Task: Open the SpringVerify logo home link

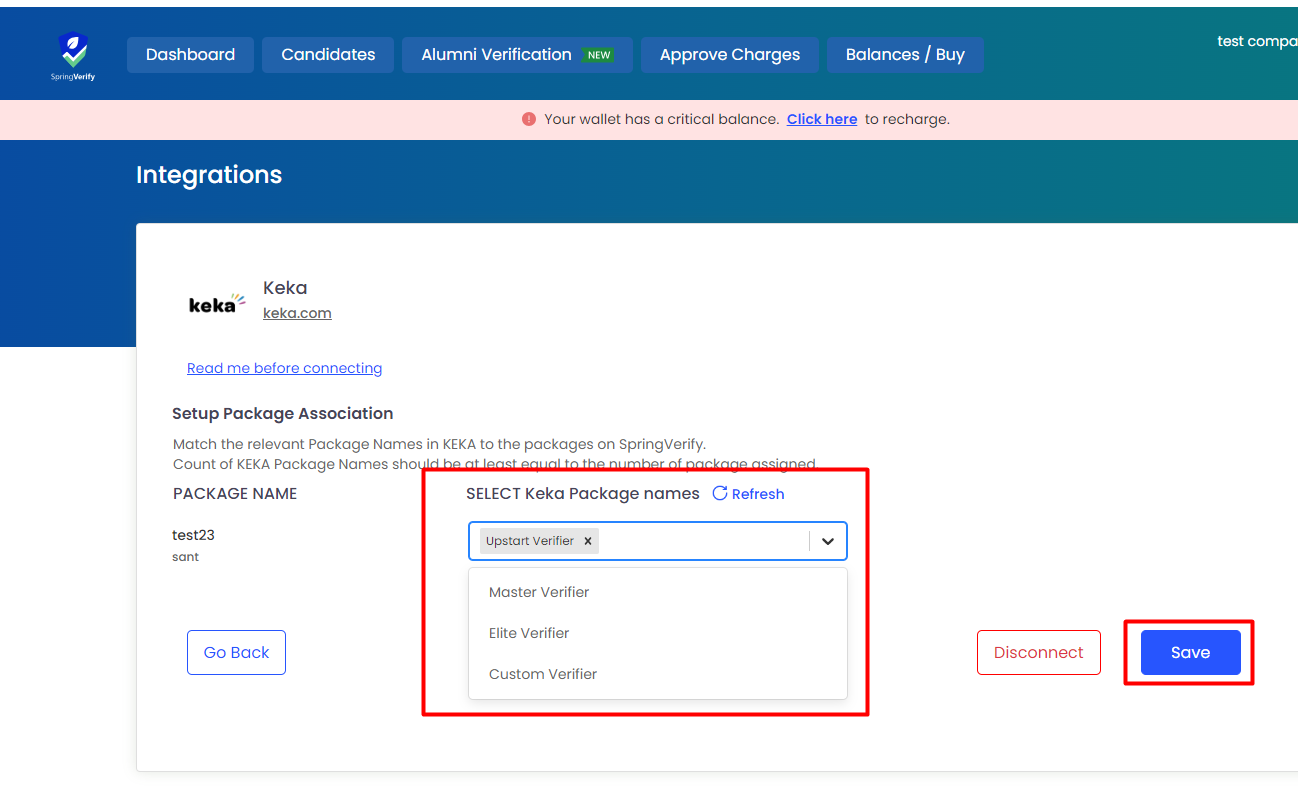Action: tap(73, 56)
